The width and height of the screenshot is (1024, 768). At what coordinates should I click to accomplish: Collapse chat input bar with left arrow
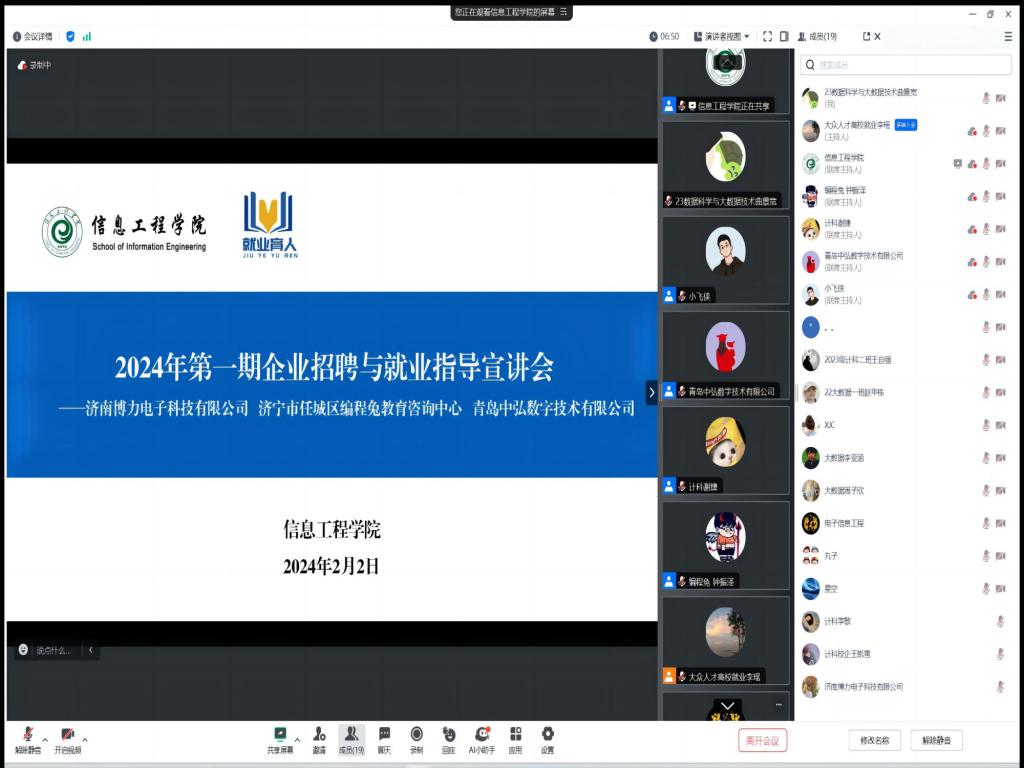tap(91, 650)
